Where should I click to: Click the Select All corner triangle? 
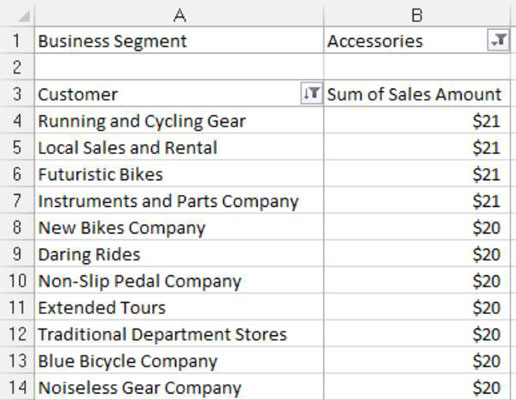24,16
